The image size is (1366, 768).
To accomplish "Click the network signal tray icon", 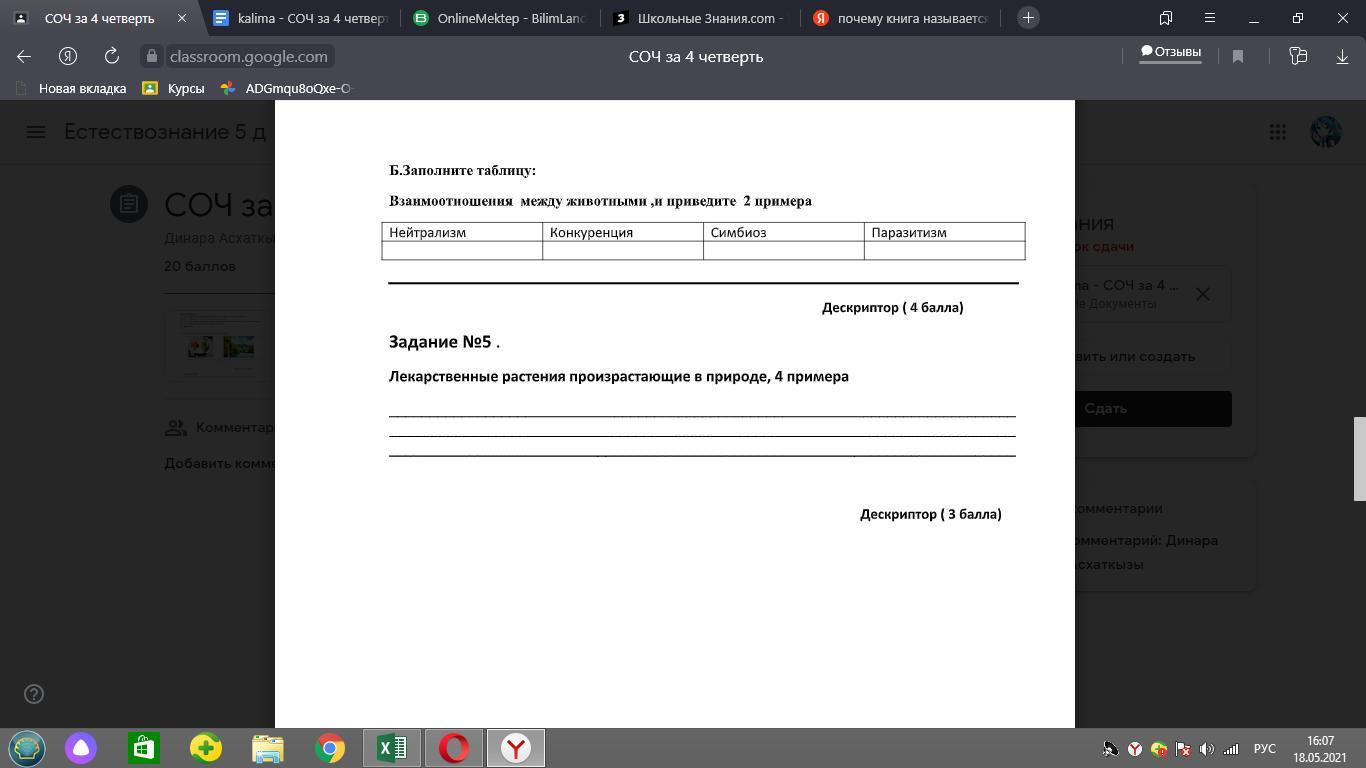I will pyautogui.click(x=1231, y=749).
